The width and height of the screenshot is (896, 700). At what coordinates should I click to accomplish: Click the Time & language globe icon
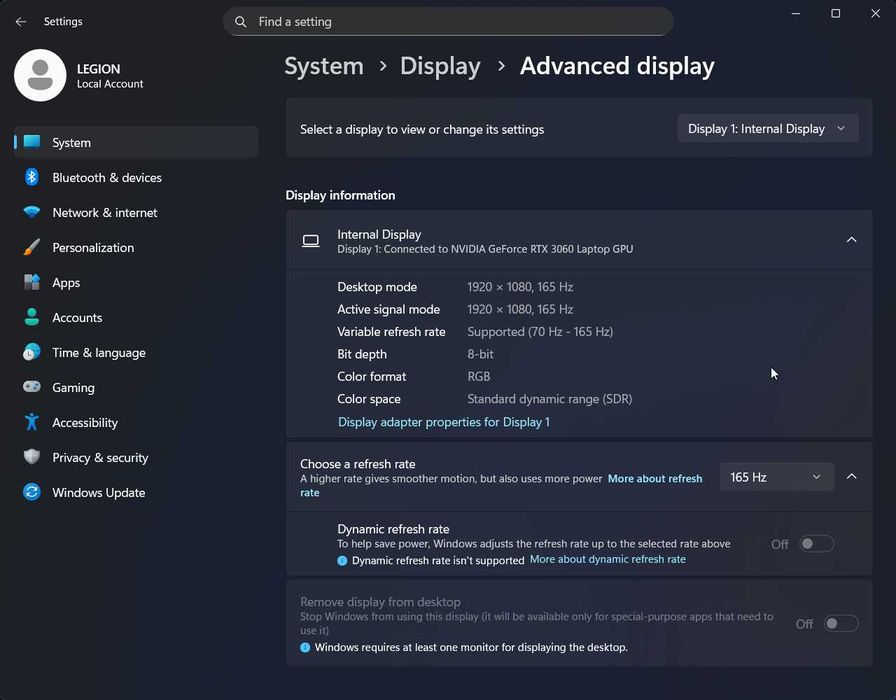click(x=32, y=352)
